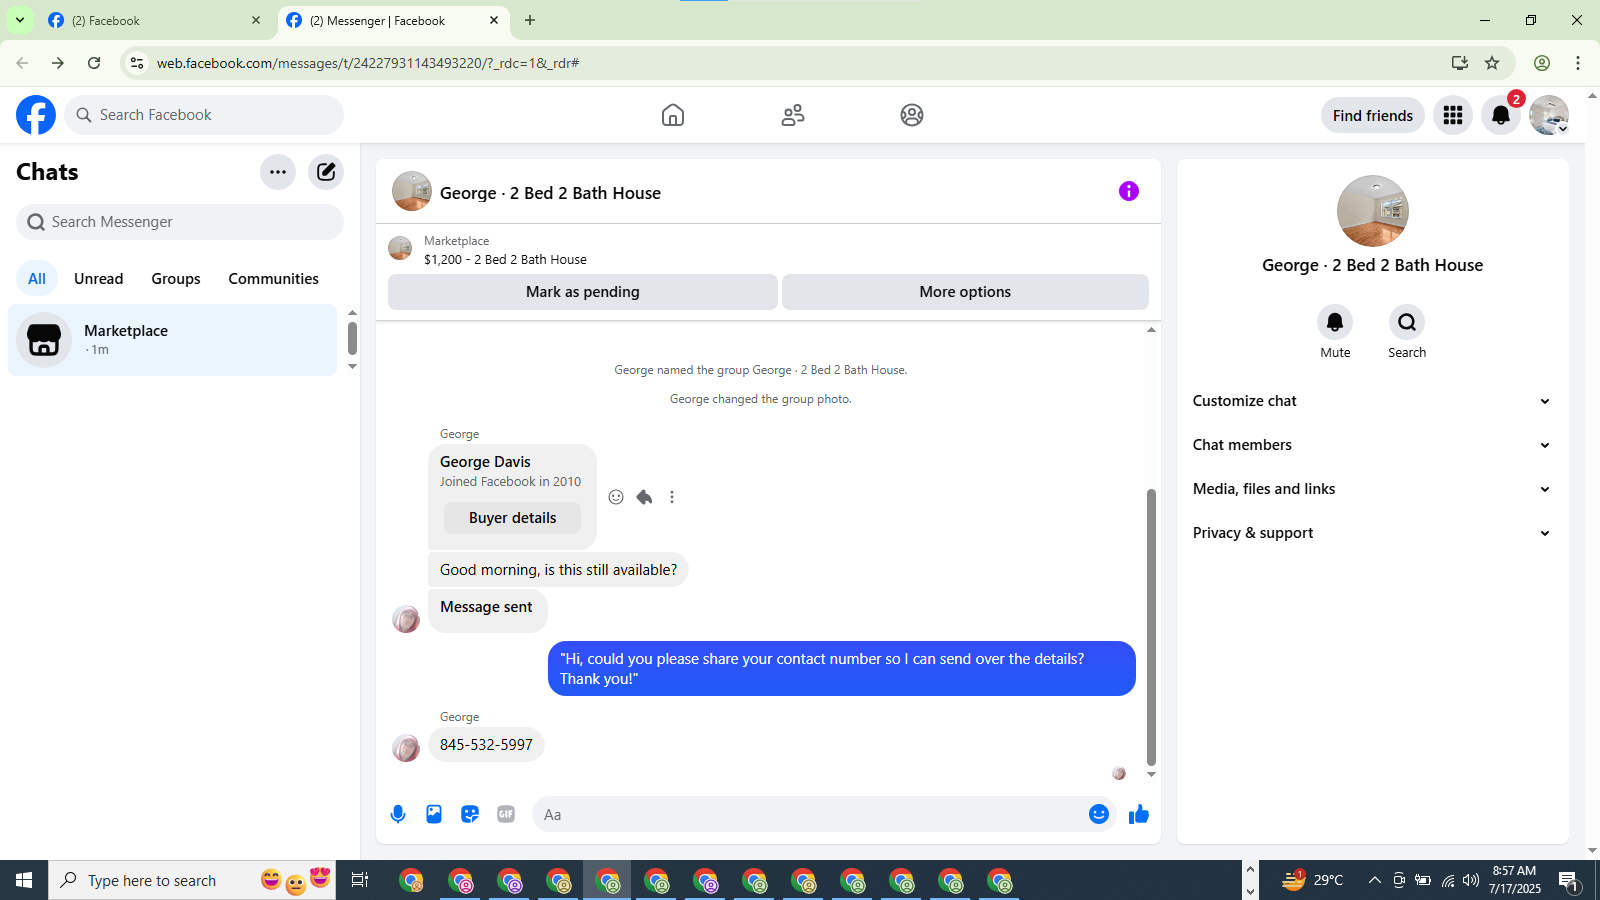Screen dimensions: 1600x900
Task: Open the Facebook menu grid icon
Action: tap(1453, 115)
